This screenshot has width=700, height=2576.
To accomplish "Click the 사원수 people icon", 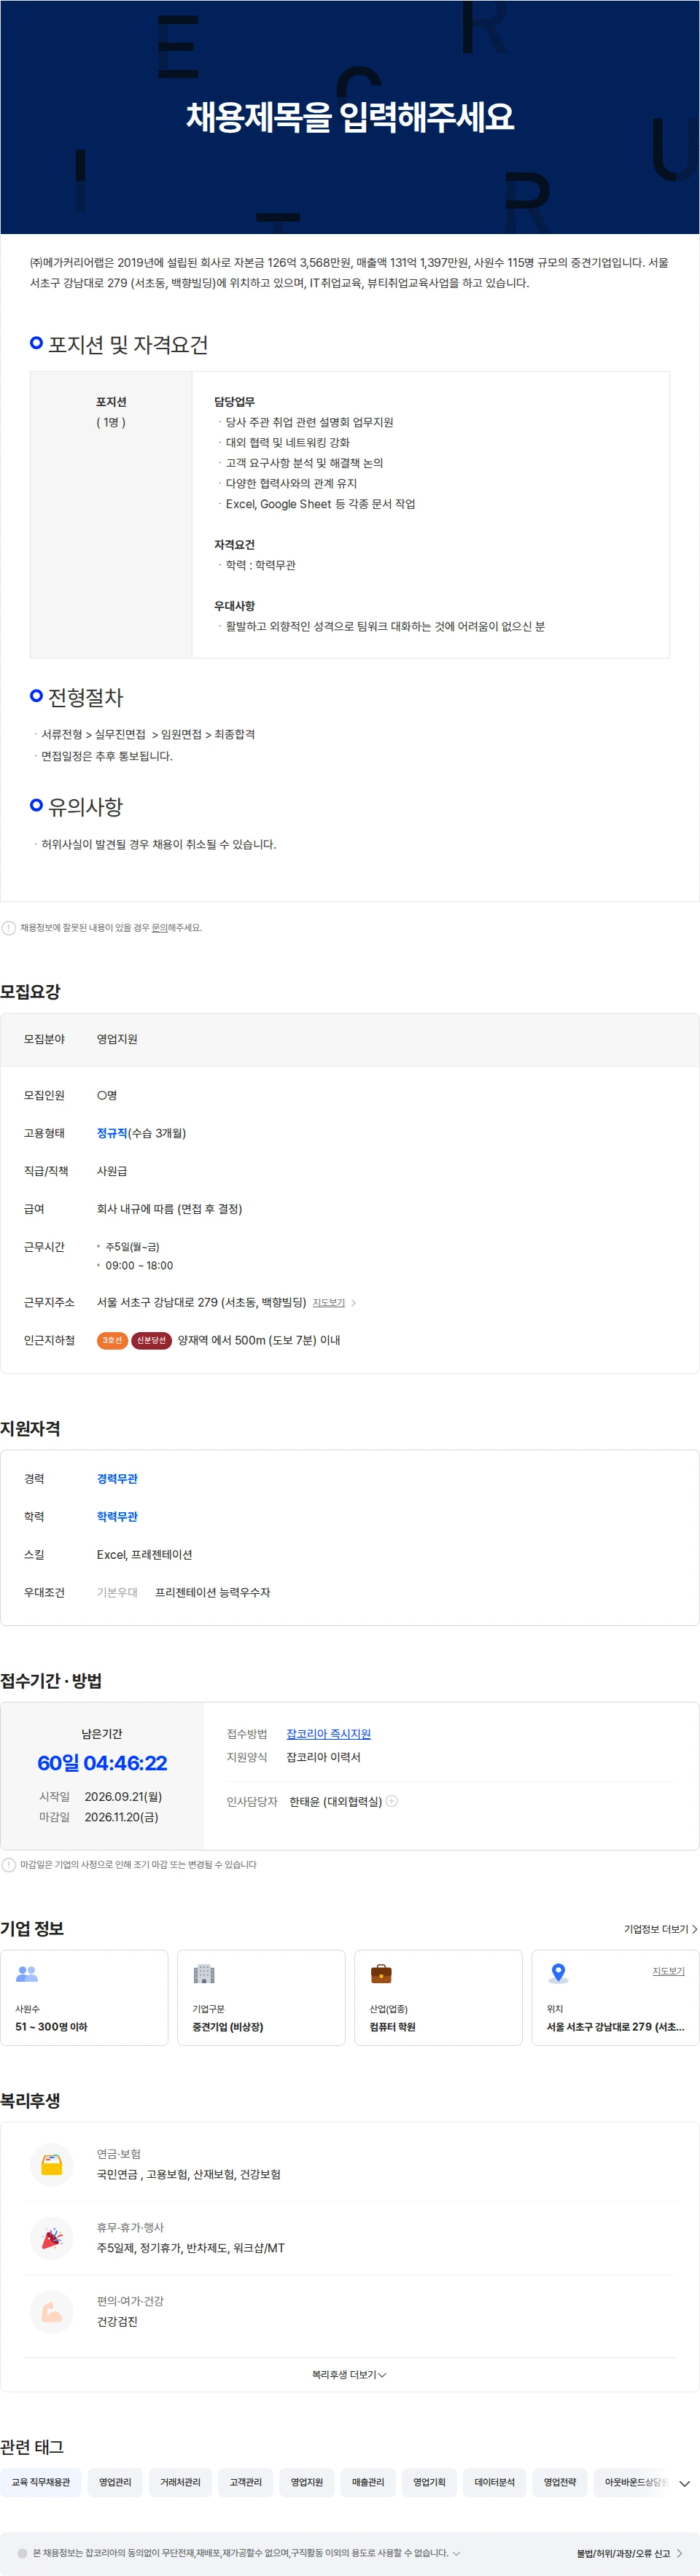I will 27,1973.
